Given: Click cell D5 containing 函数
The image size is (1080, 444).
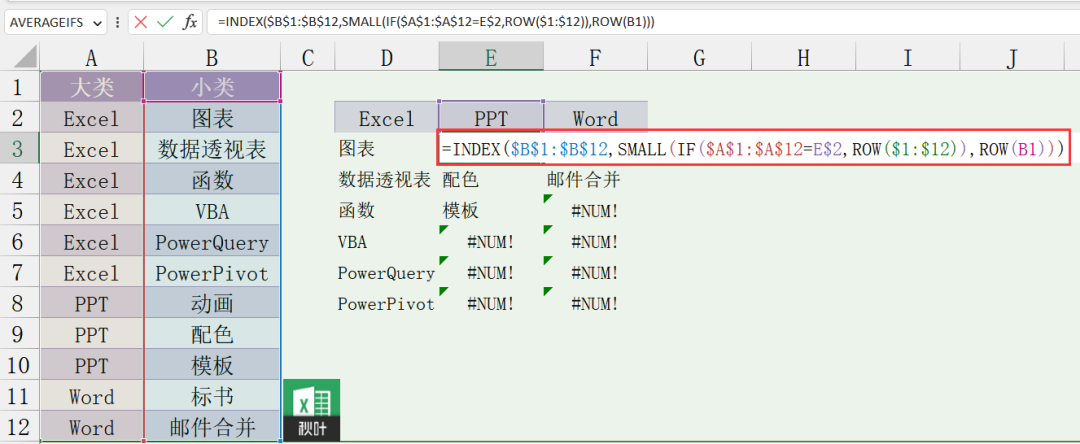Looking at the screenshot, I should [386, 211].
